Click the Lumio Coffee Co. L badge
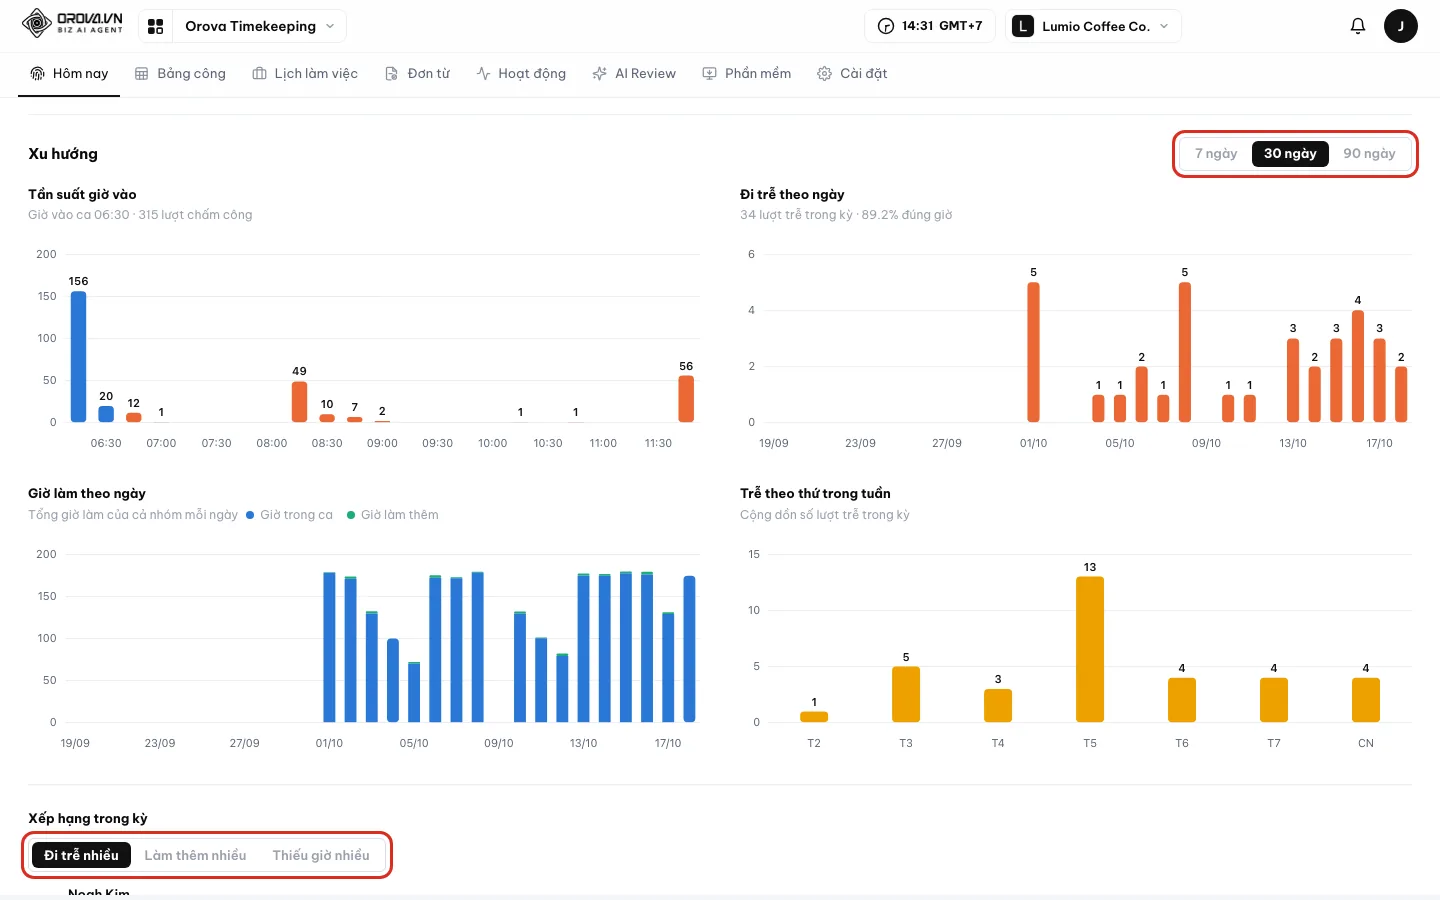The width and height of the screenshot is (1440, 900). 1022,26
